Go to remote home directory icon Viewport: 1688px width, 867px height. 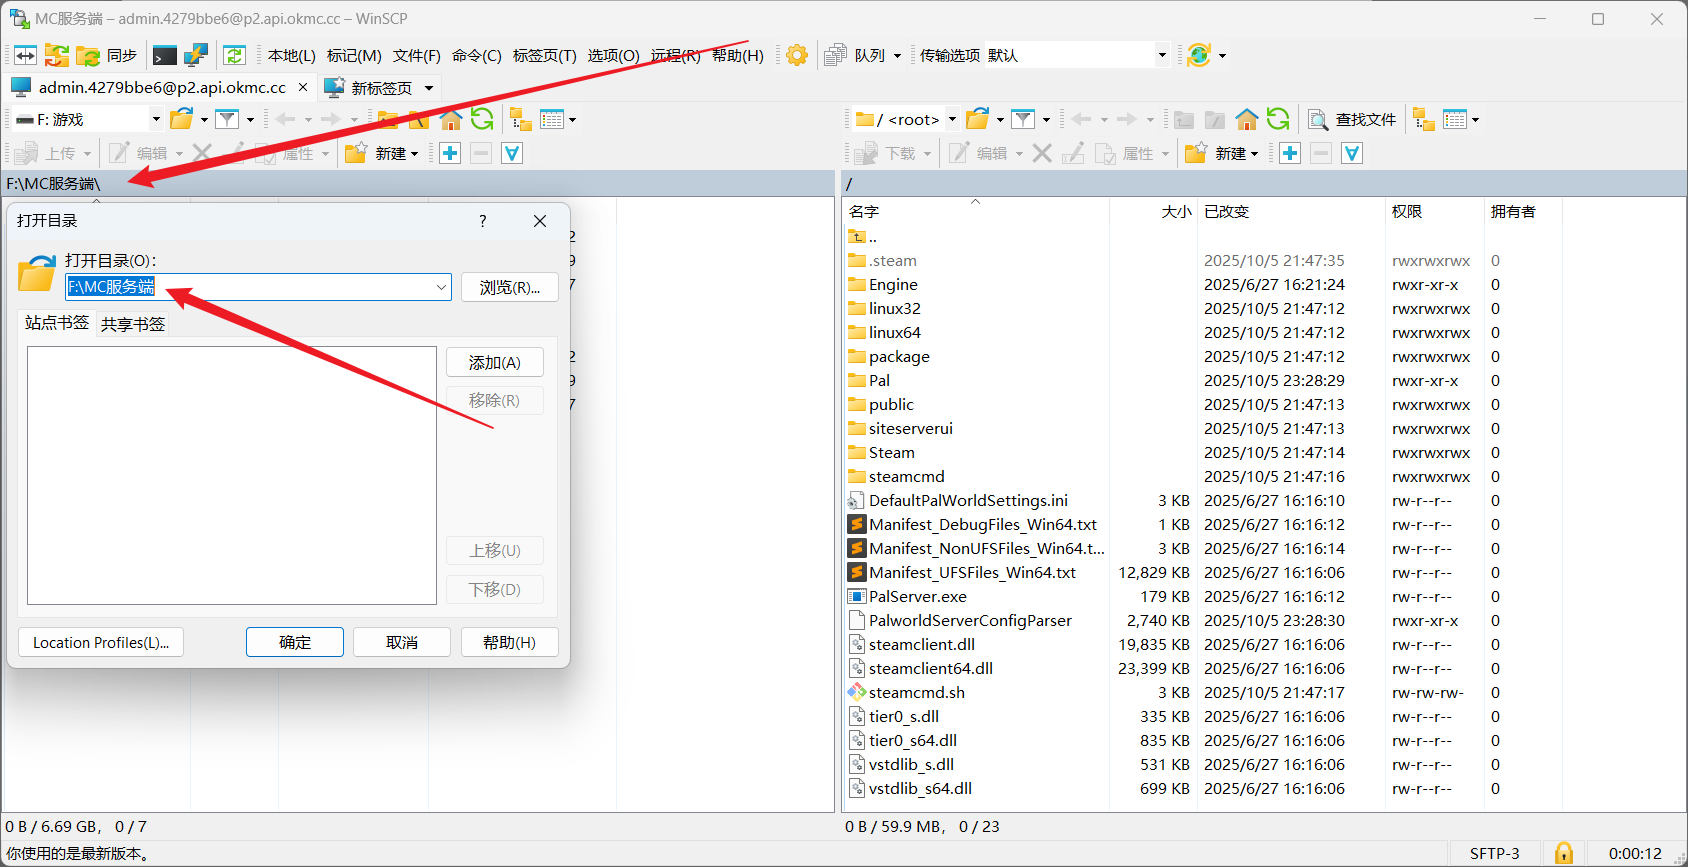(1246, 120)
